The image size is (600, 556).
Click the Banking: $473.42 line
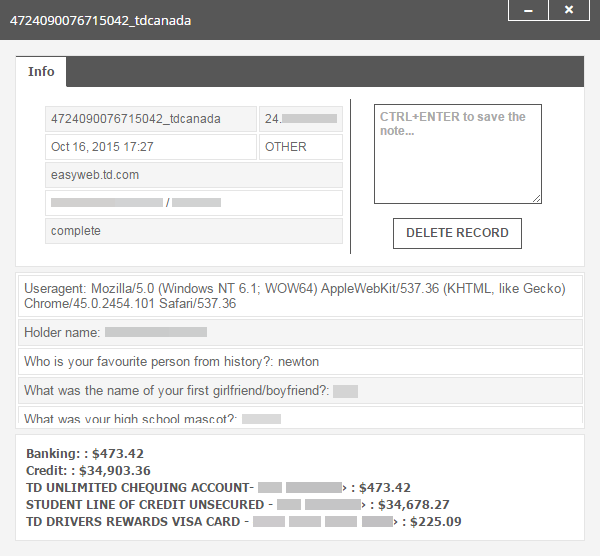tap(85, 453)
